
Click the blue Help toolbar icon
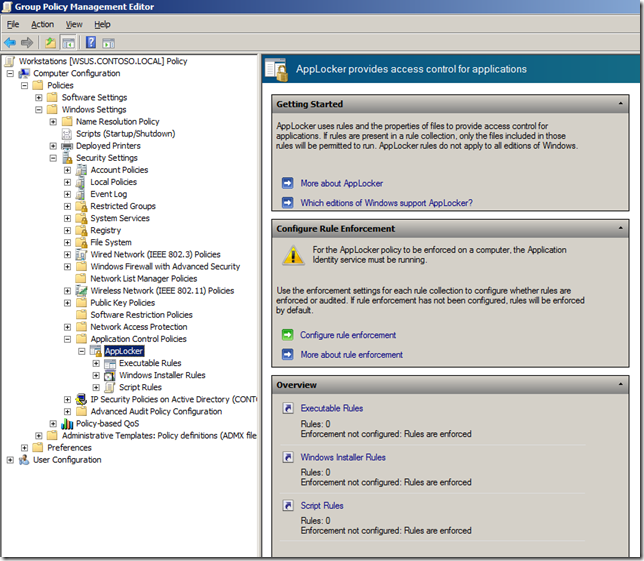click(91, 42)
